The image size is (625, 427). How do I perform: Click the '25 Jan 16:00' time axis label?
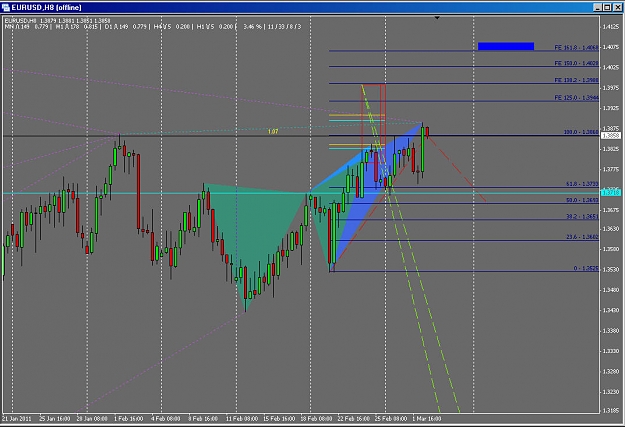pos(55,418)
